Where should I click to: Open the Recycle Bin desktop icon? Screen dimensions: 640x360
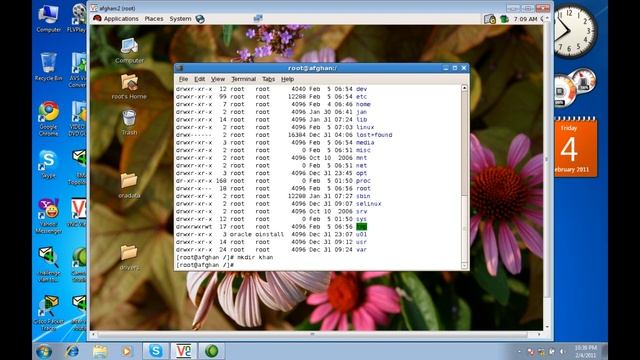tap(48, 67)
